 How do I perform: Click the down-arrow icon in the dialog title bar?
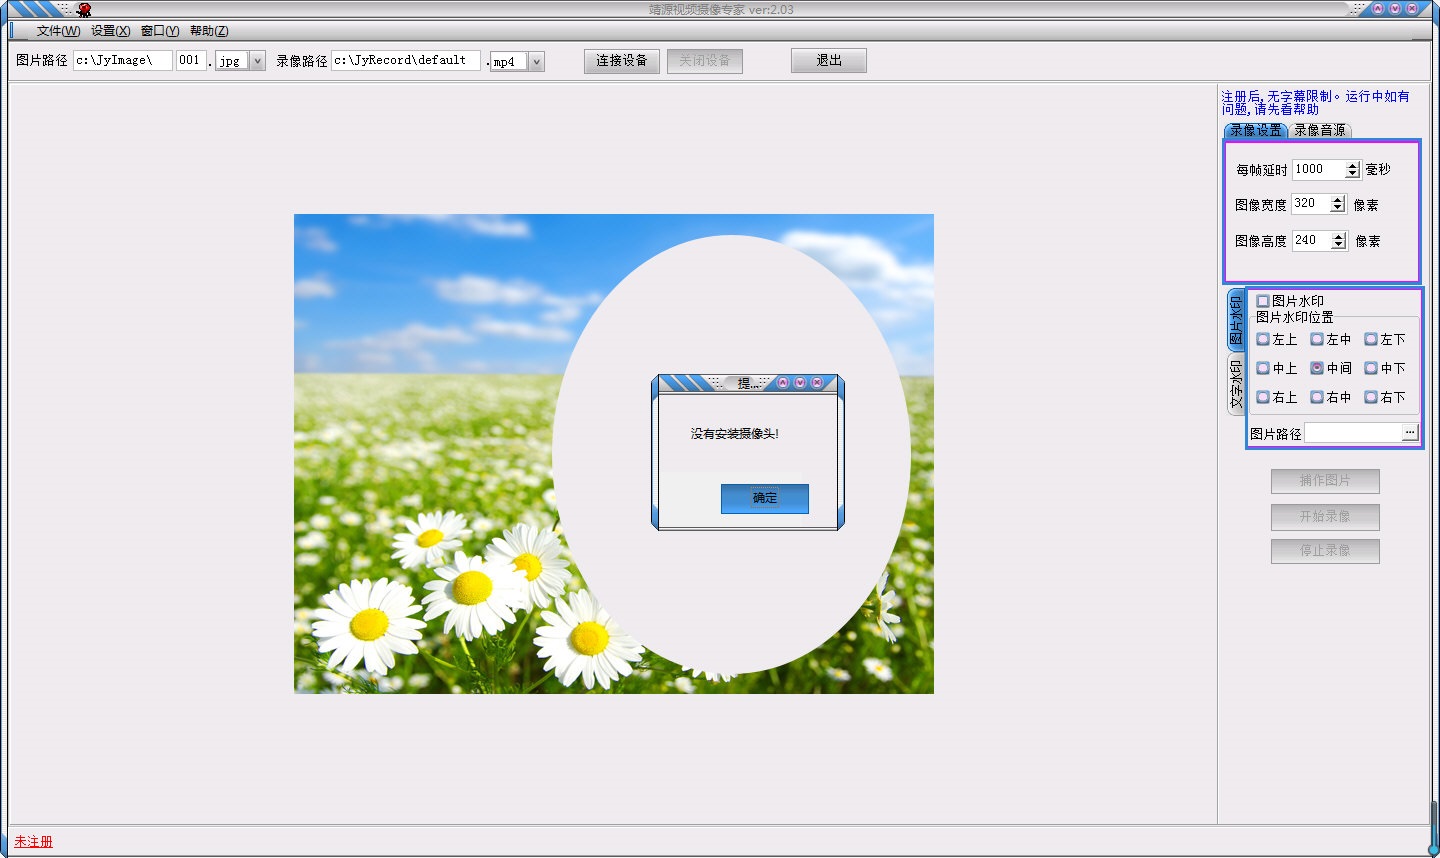[800, 383]
